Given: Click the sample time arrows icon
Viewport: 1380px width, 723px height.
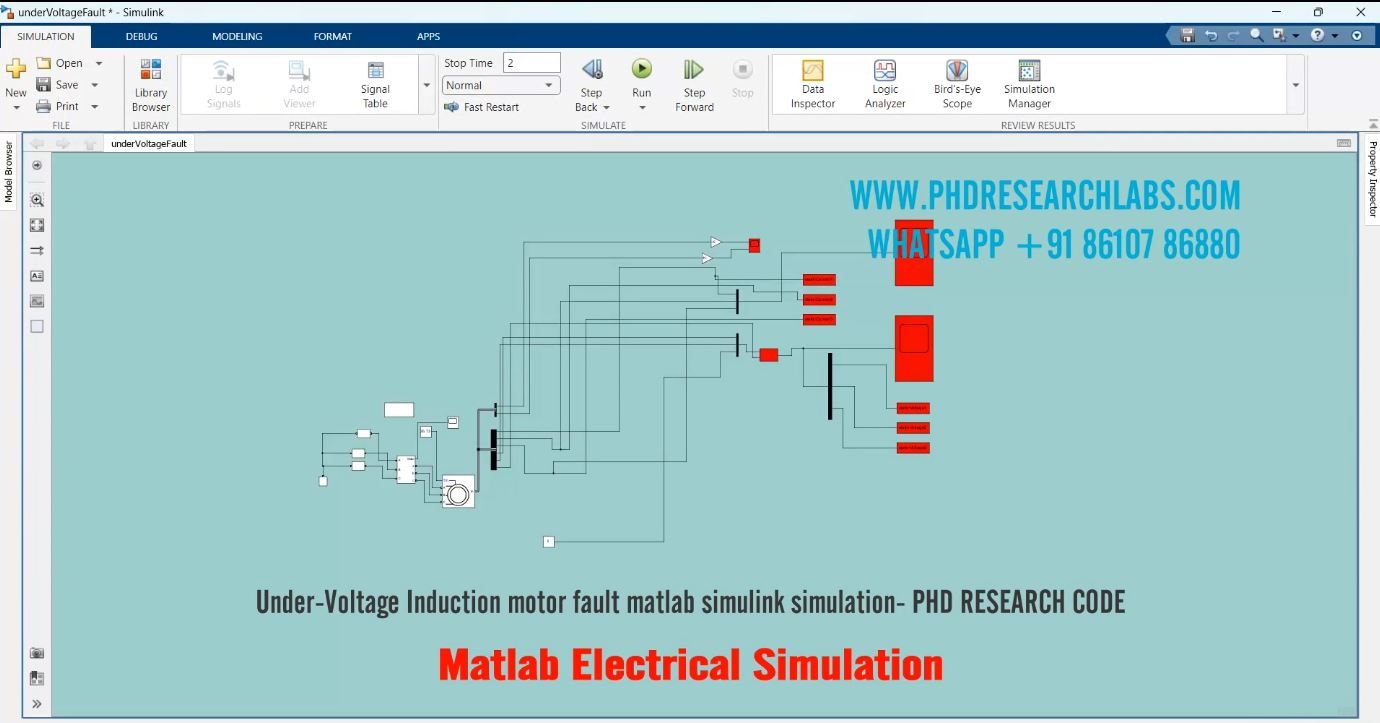Looking at the screenshot, I should (x=37, y=250).
